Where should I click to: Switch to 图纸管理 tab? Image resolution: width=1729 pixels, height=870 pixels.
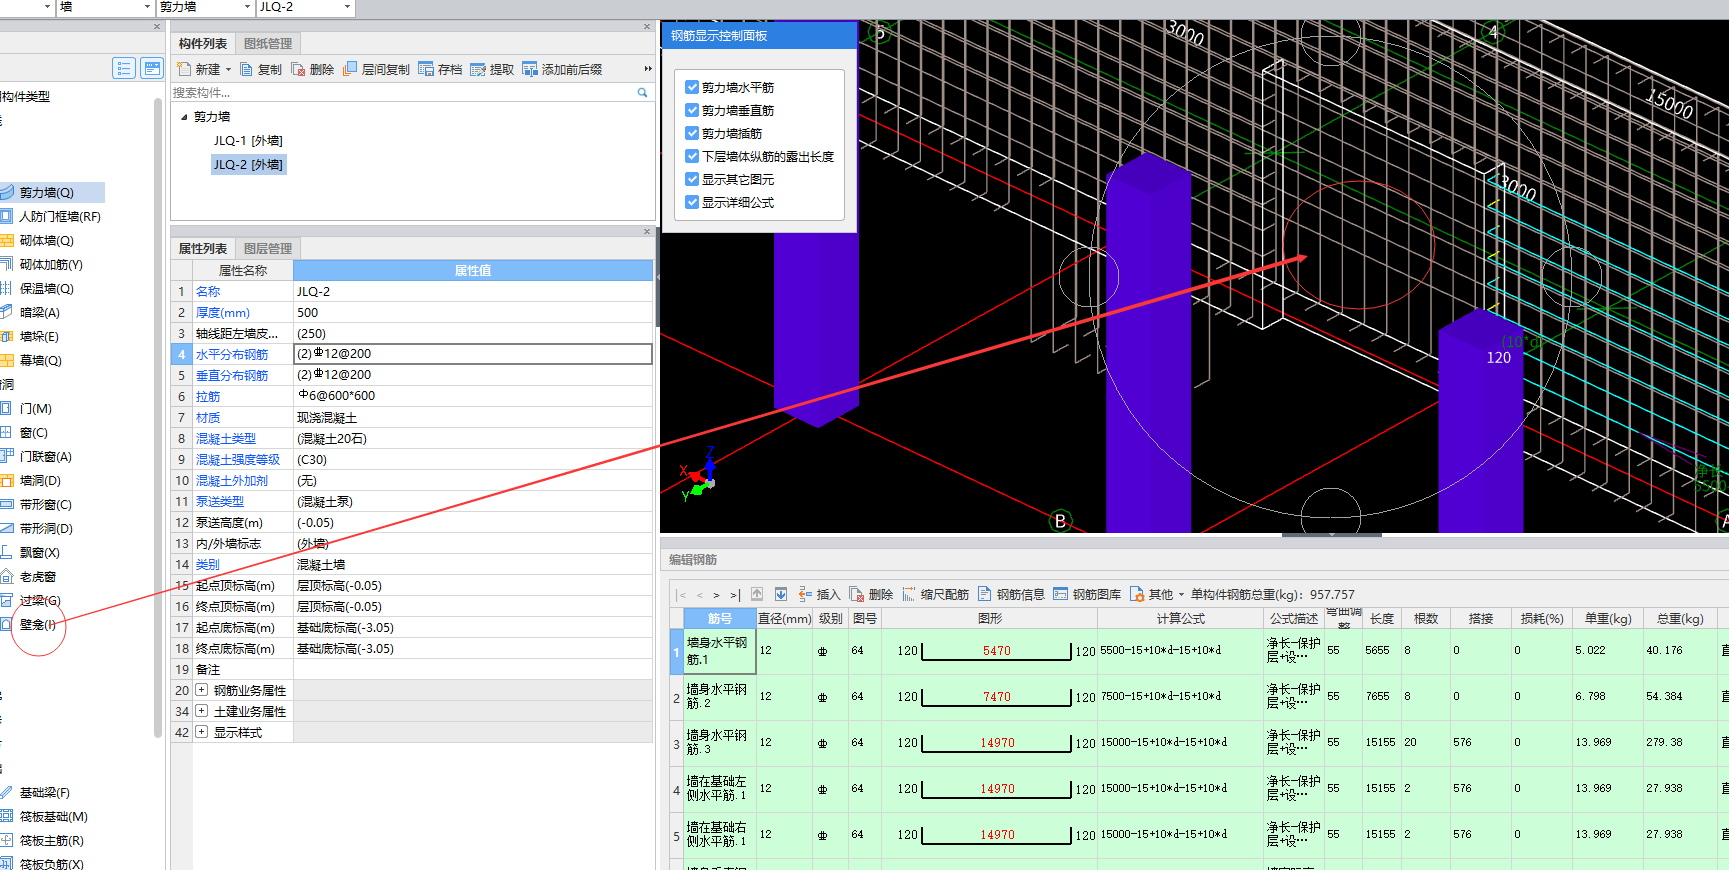pyautogui.click(x=268, y=43)
